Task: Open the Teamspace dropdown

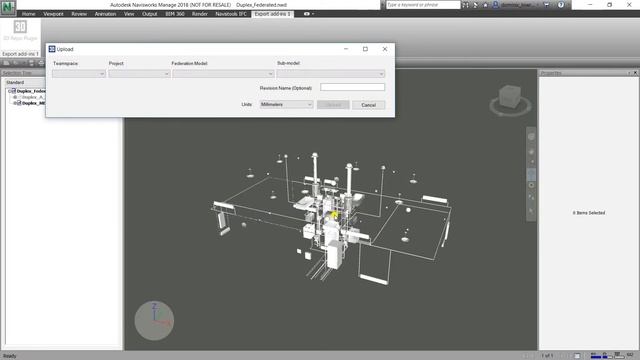Action: click(79, 74)
